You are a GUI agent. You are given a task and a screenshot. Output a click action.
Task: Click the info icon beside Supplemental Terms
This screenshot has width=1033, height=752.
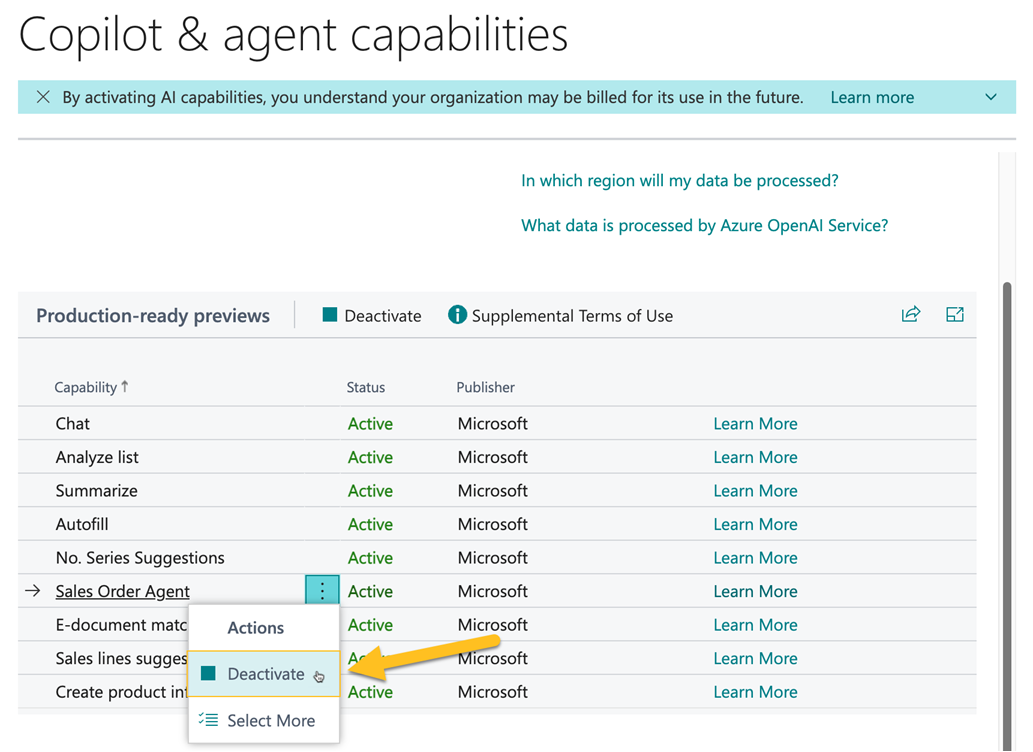click(457, 313)
